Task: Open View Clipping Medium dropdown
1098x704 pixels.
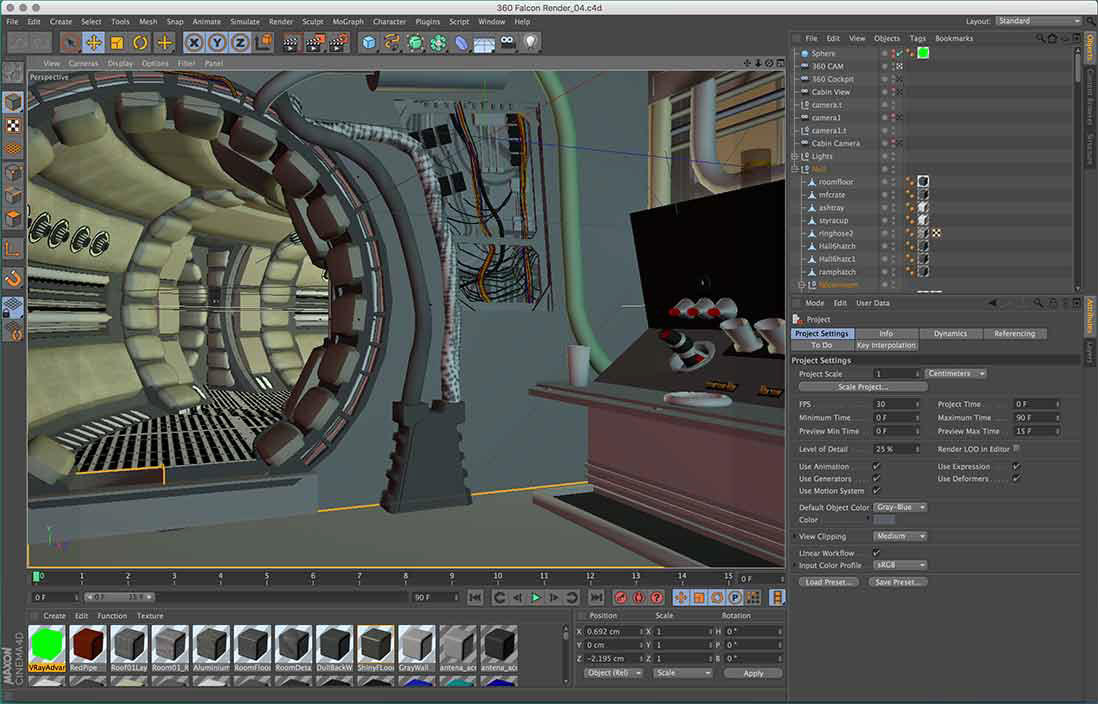Action: (x=900, y=536)
